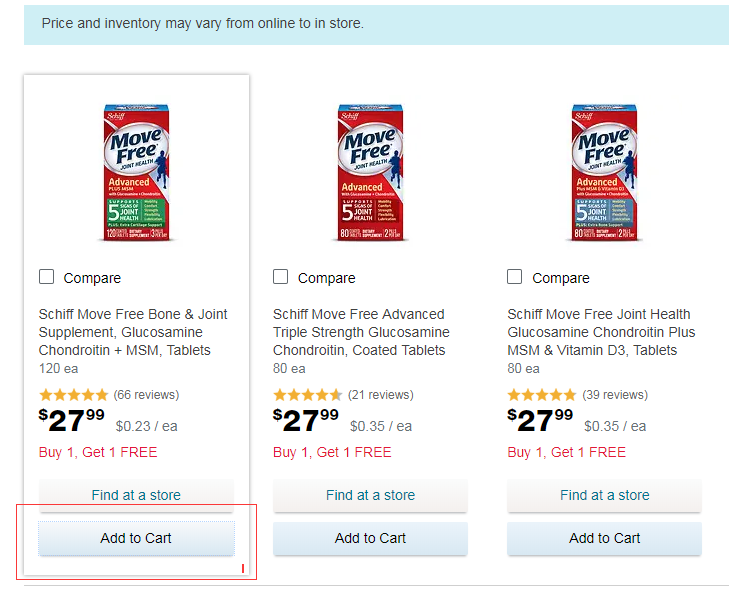Open Schiff Move Free Joint Health title link
729x596 pixels.
601,332
